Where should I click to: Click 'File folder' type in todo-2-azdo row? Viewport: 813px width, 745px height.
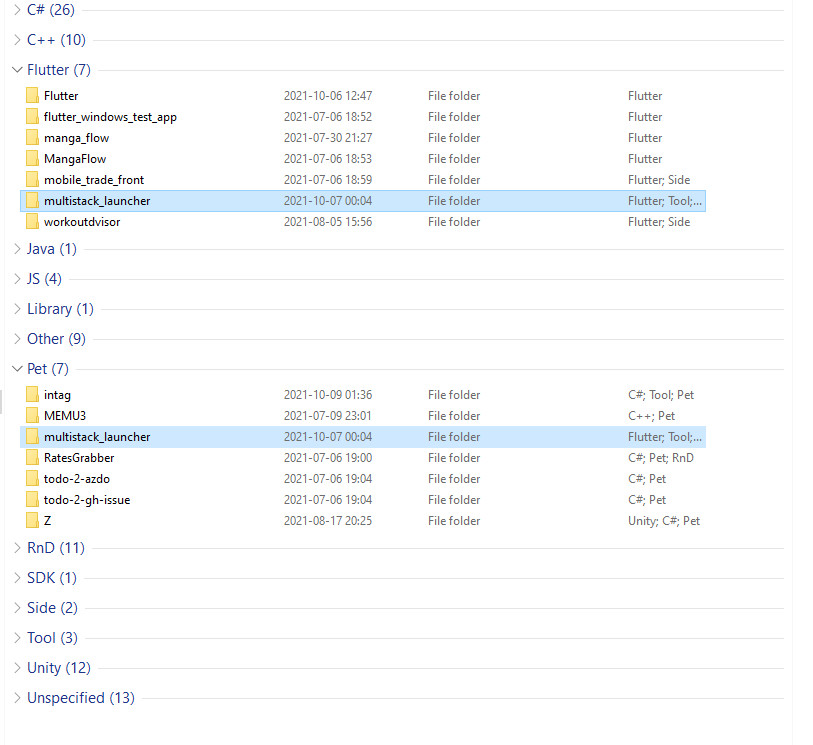pos(454,479)
